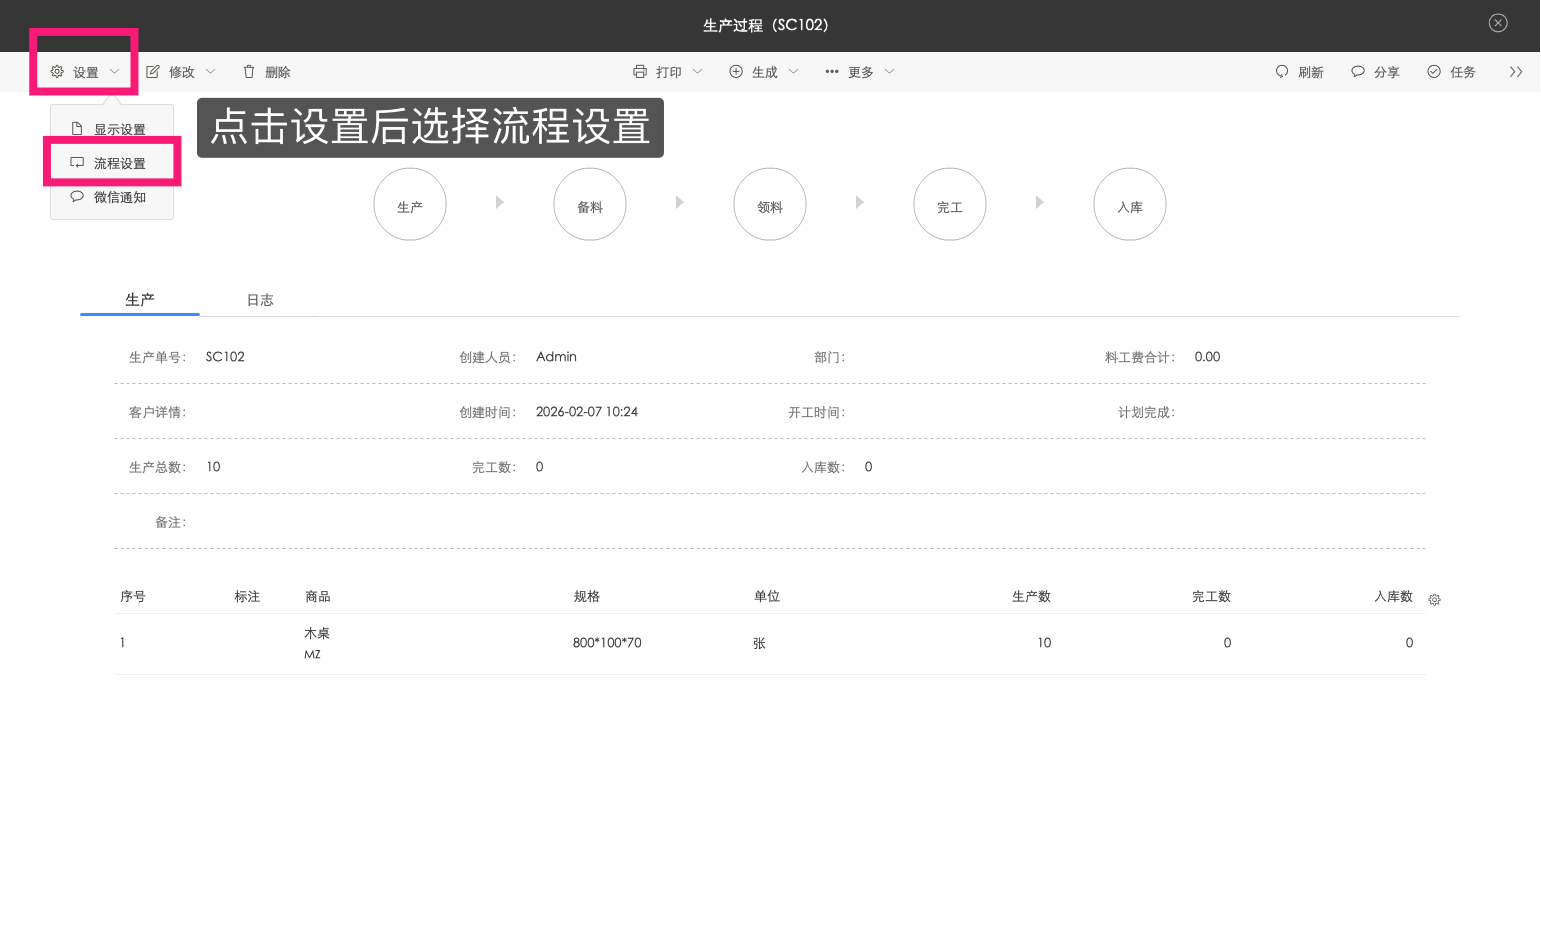Screen dimensions: 1541x942
Task: Select the 设置 gear icon in the toolbar
Action: (57, 71)
